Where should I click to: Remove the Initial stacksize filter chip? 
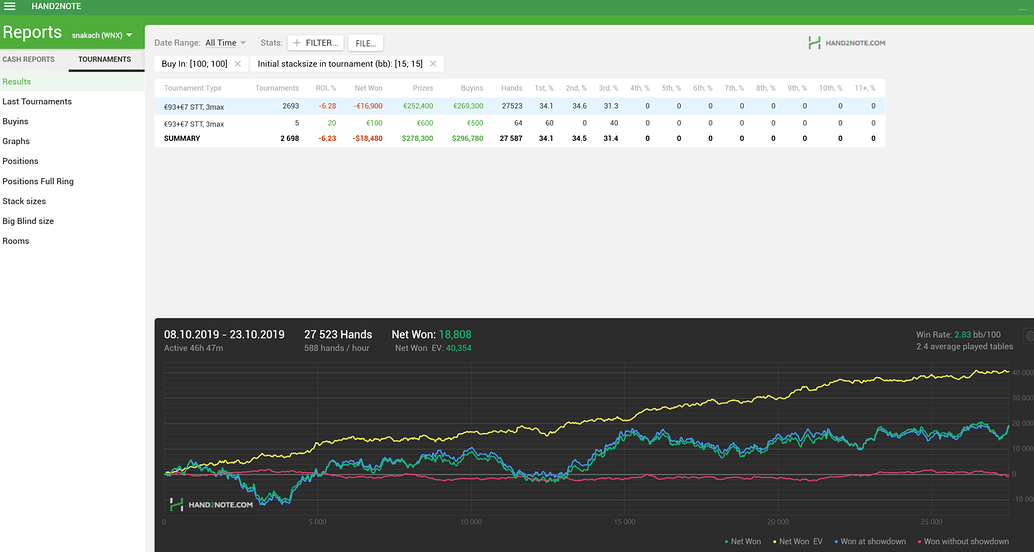pyautogui.click(x=433, y=64)
